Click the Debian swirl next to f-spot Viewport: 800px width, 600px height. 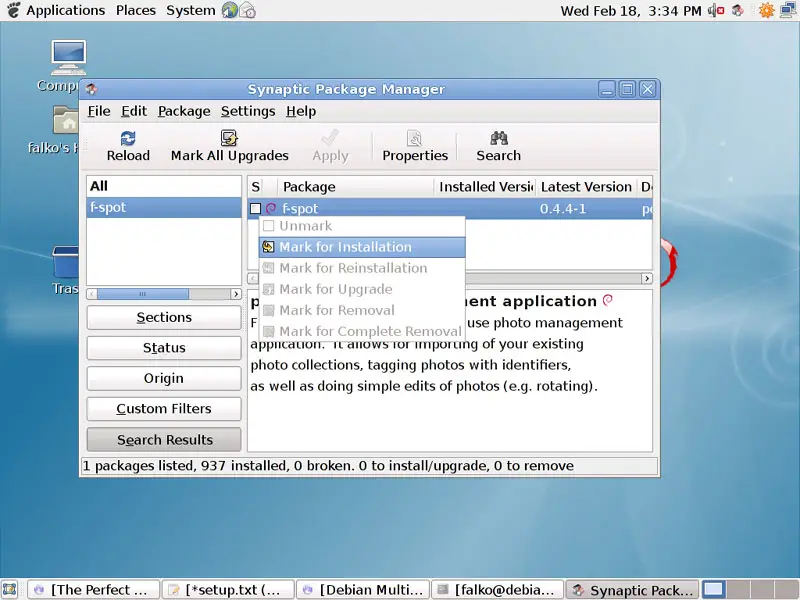[271, 208]
